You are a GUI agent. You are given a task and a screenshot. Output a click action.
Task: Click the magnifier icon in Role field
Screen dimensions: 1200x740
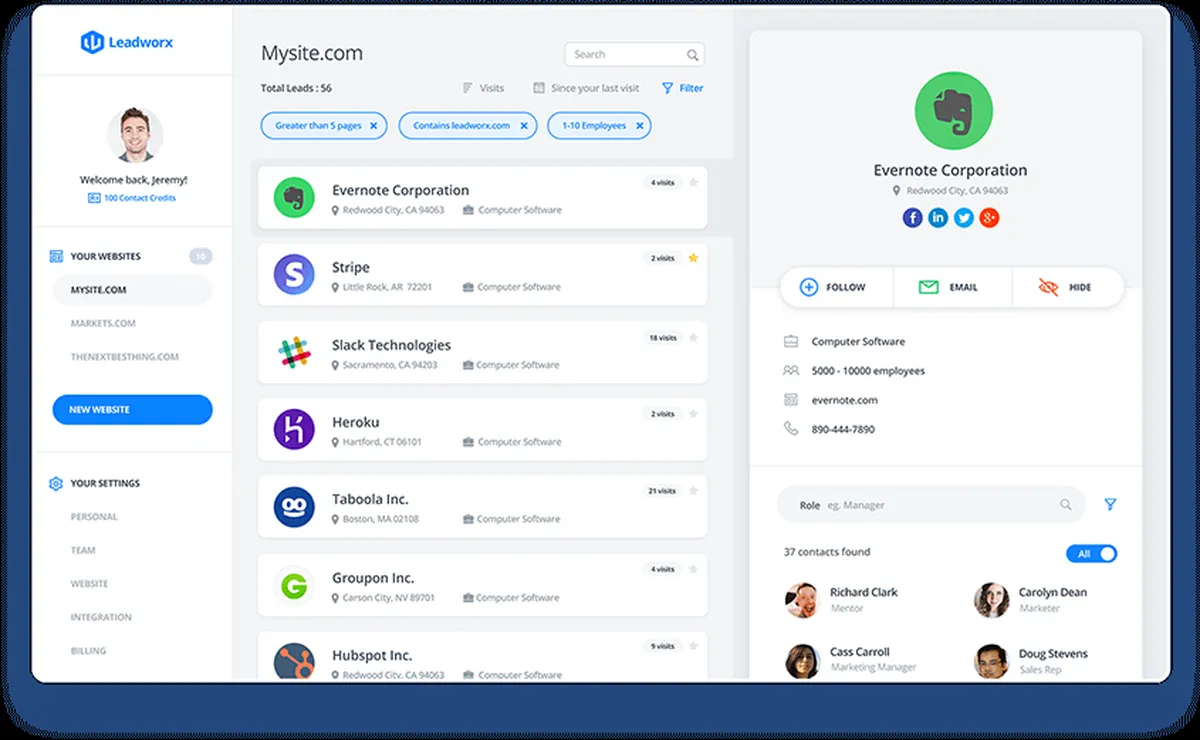coord(1066,505)
